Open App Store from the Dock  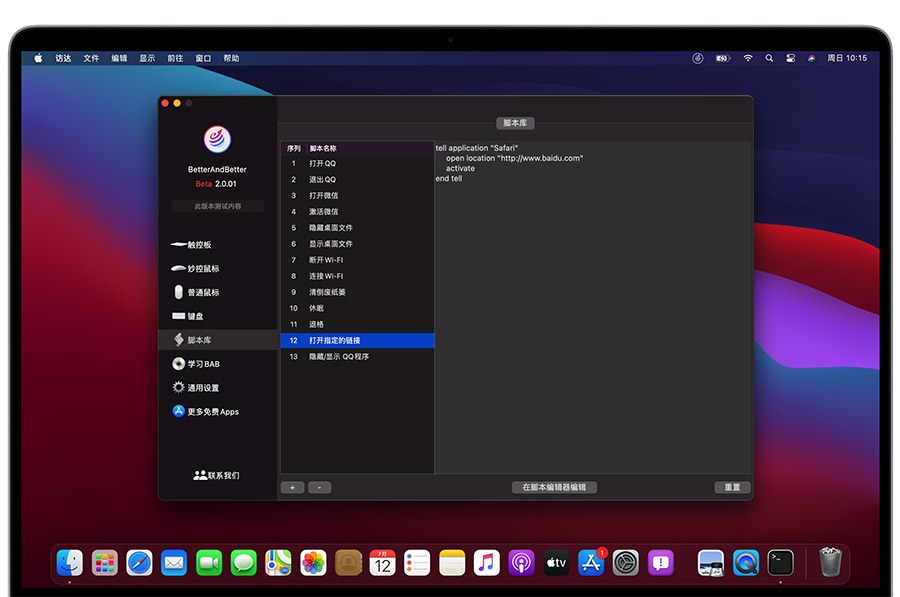(591, 563)
